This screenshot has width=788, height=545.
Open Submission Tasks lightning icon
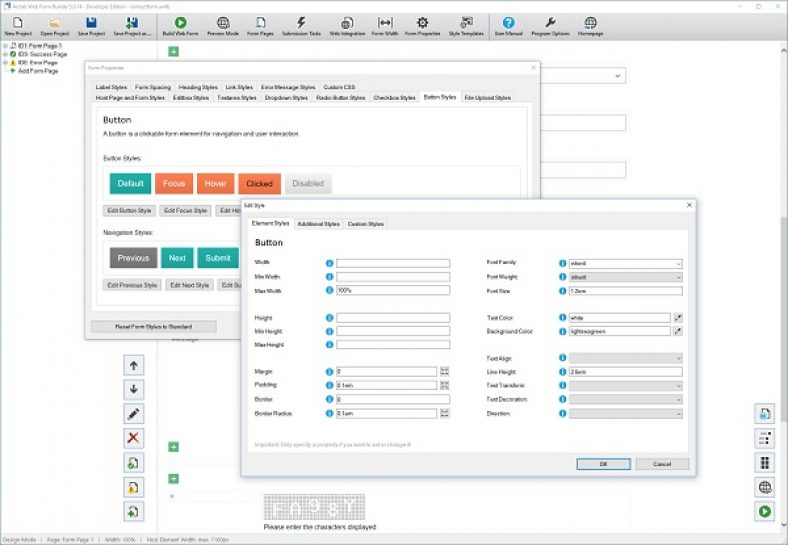click(x=301, y=23)
